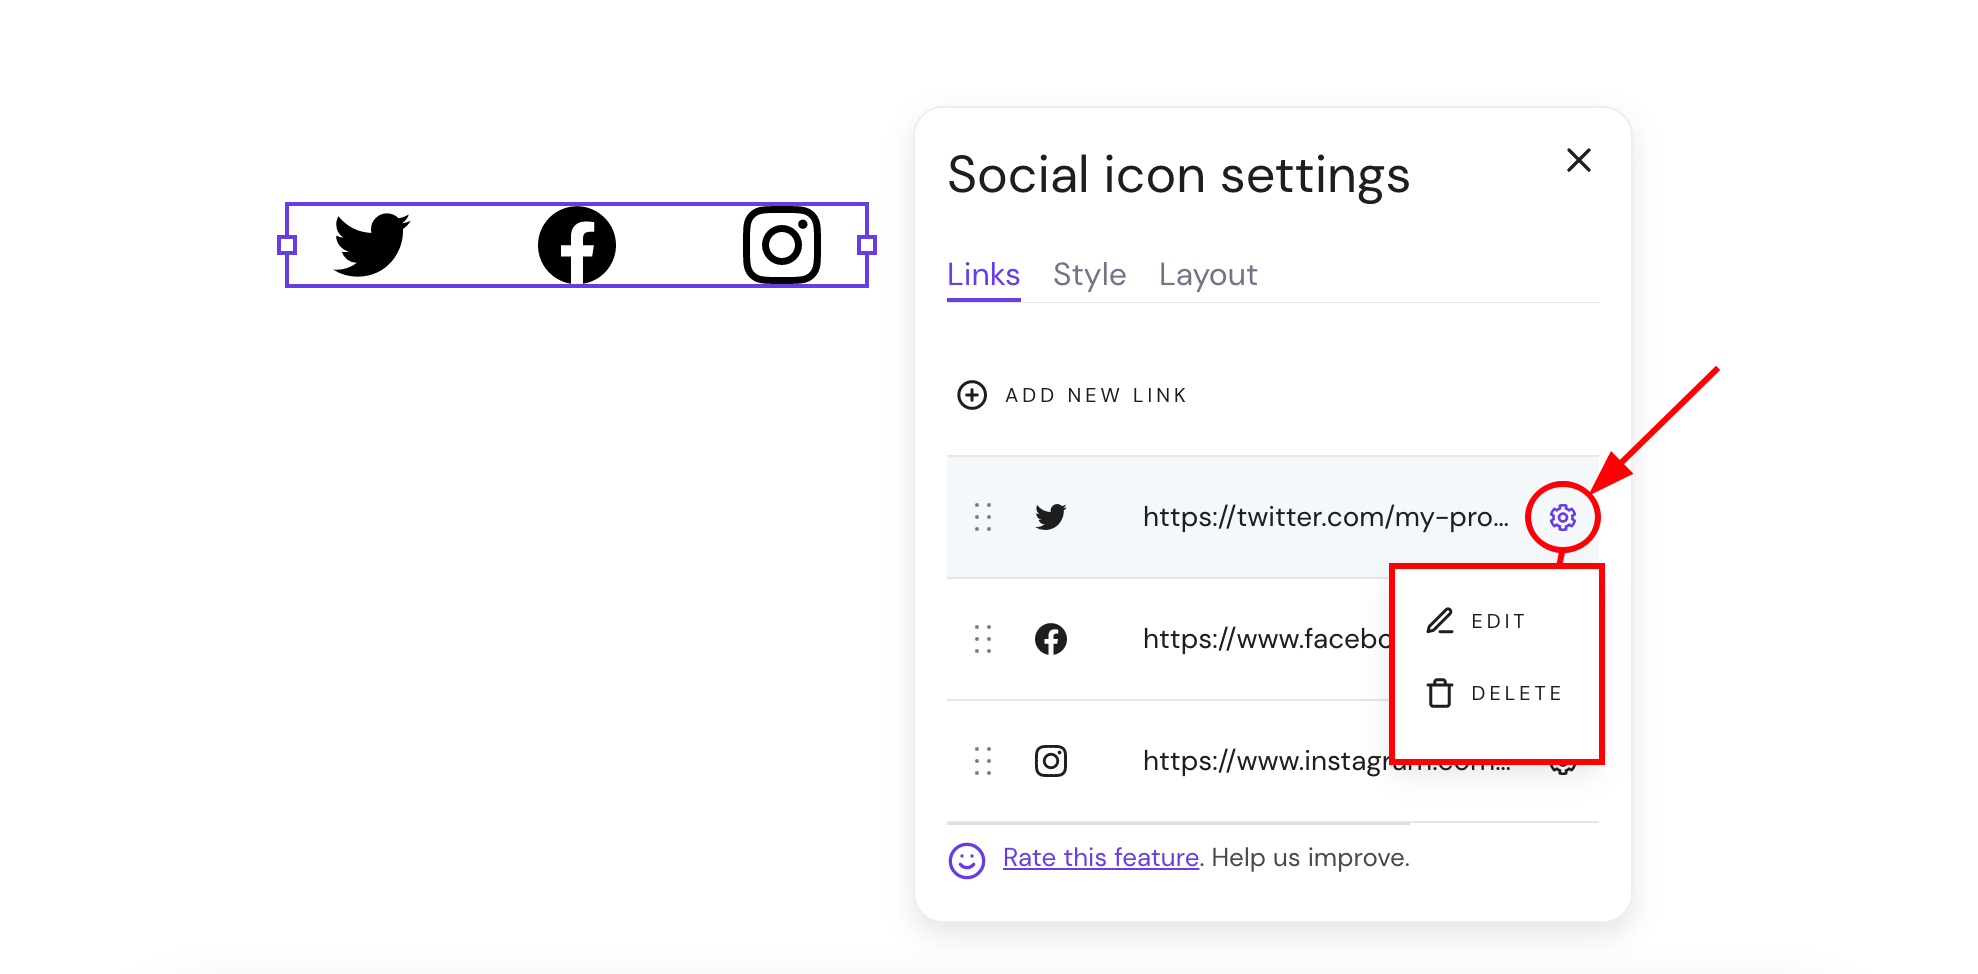The image size is (1978, 974).
Task: Open the Layout tab
Action: point(1208,275)
